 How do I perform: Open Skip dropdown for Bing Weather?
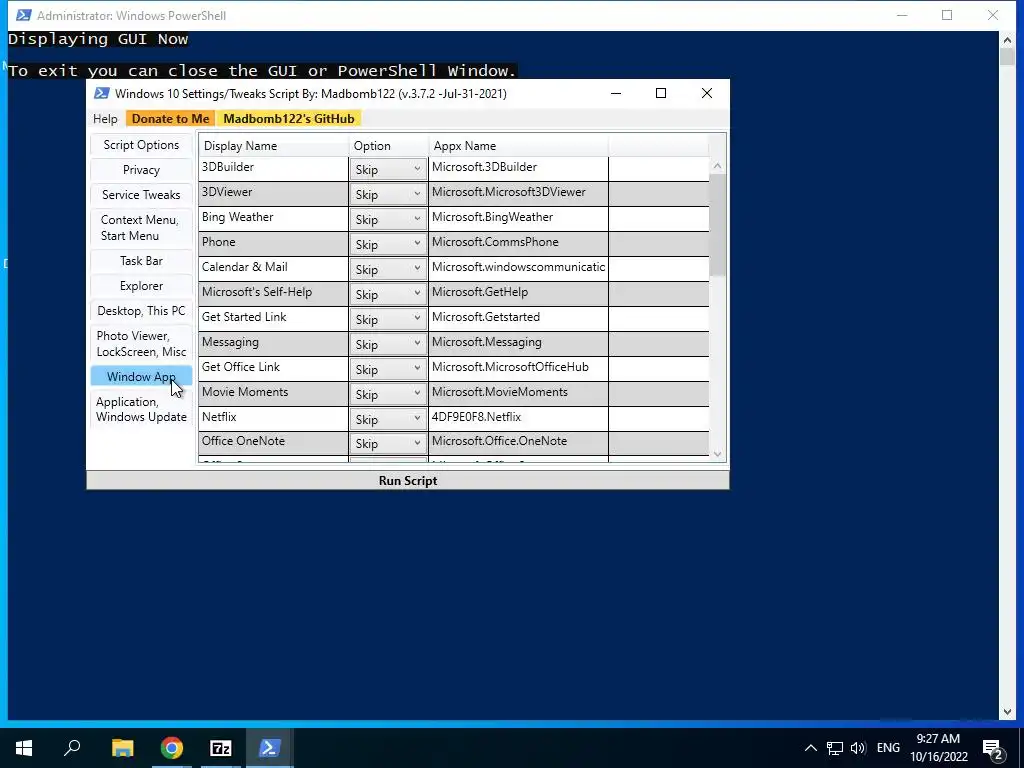[388, 219]
